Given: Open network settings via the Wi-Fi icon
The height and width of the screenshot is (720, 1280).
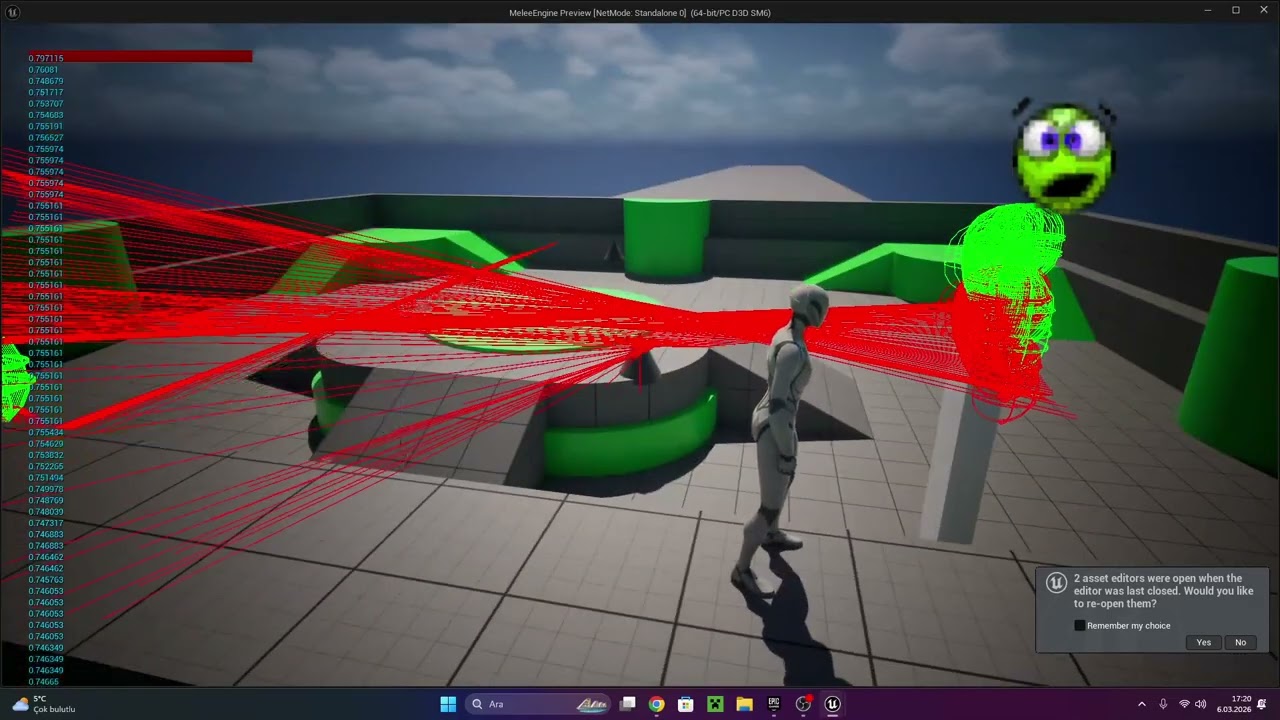Looking at the screenshot, I should (1184, 704).
